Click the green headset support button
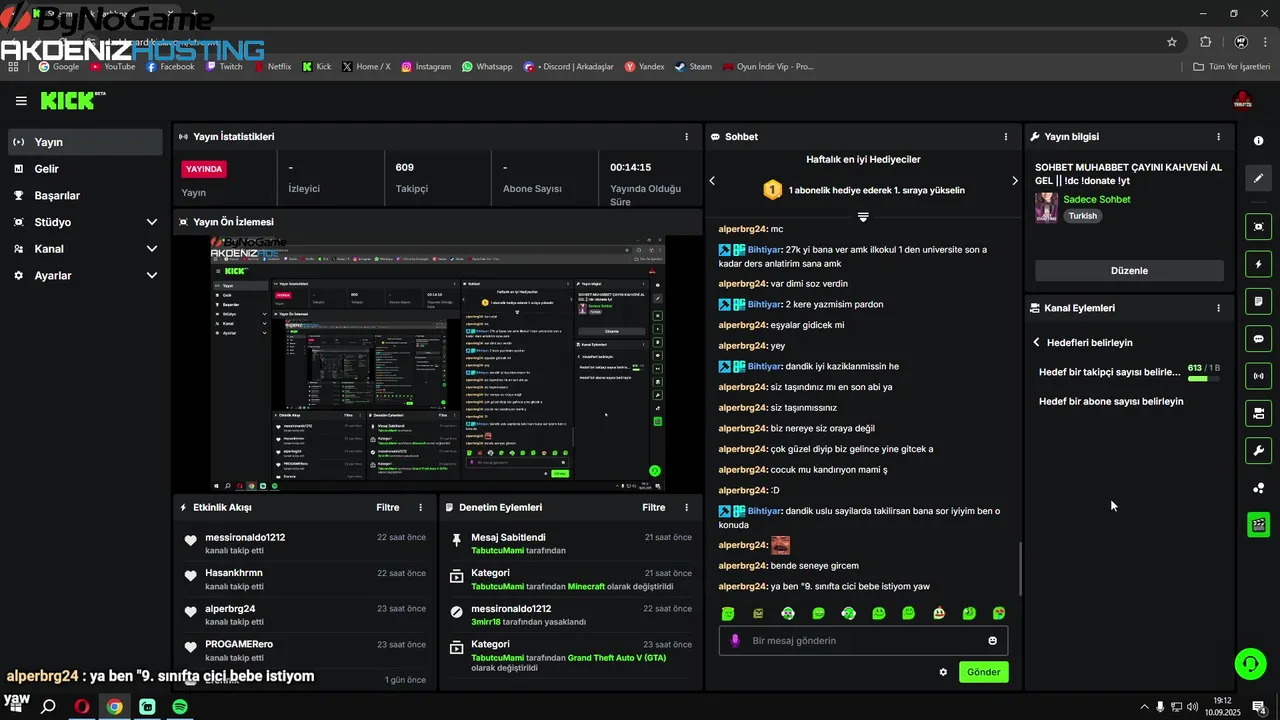The image size is (1280, 720). click(1249, 662)
